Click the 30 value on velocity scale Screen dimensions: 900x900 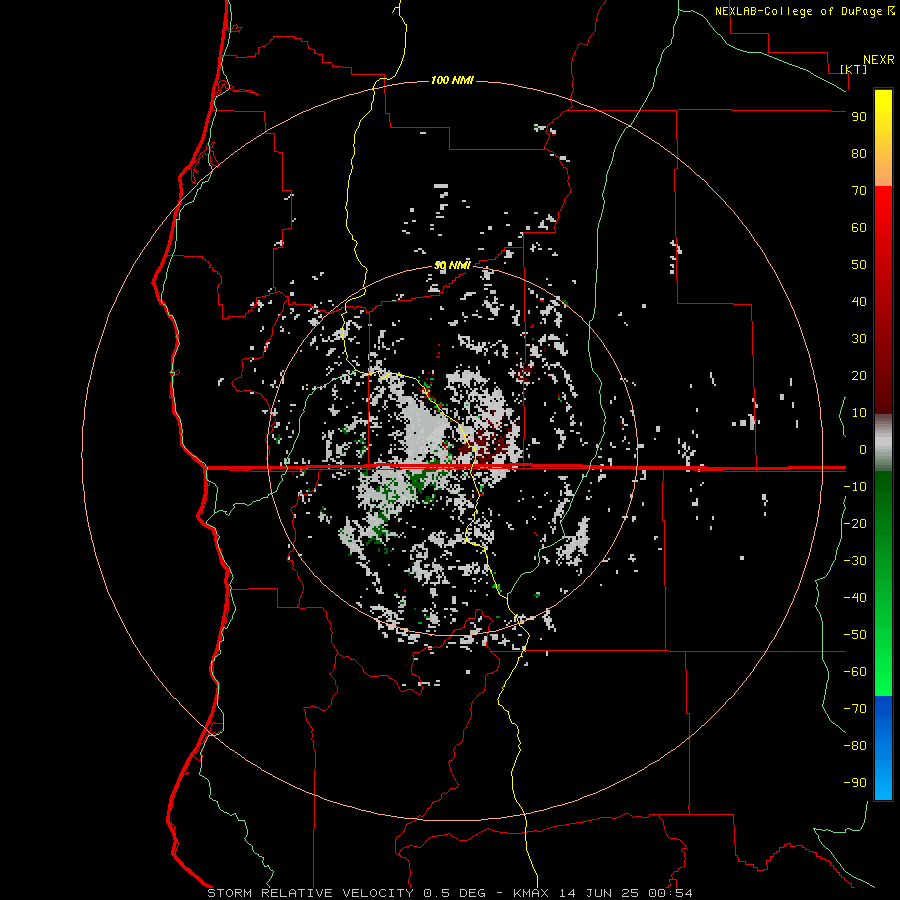click(x=859, y=339)
